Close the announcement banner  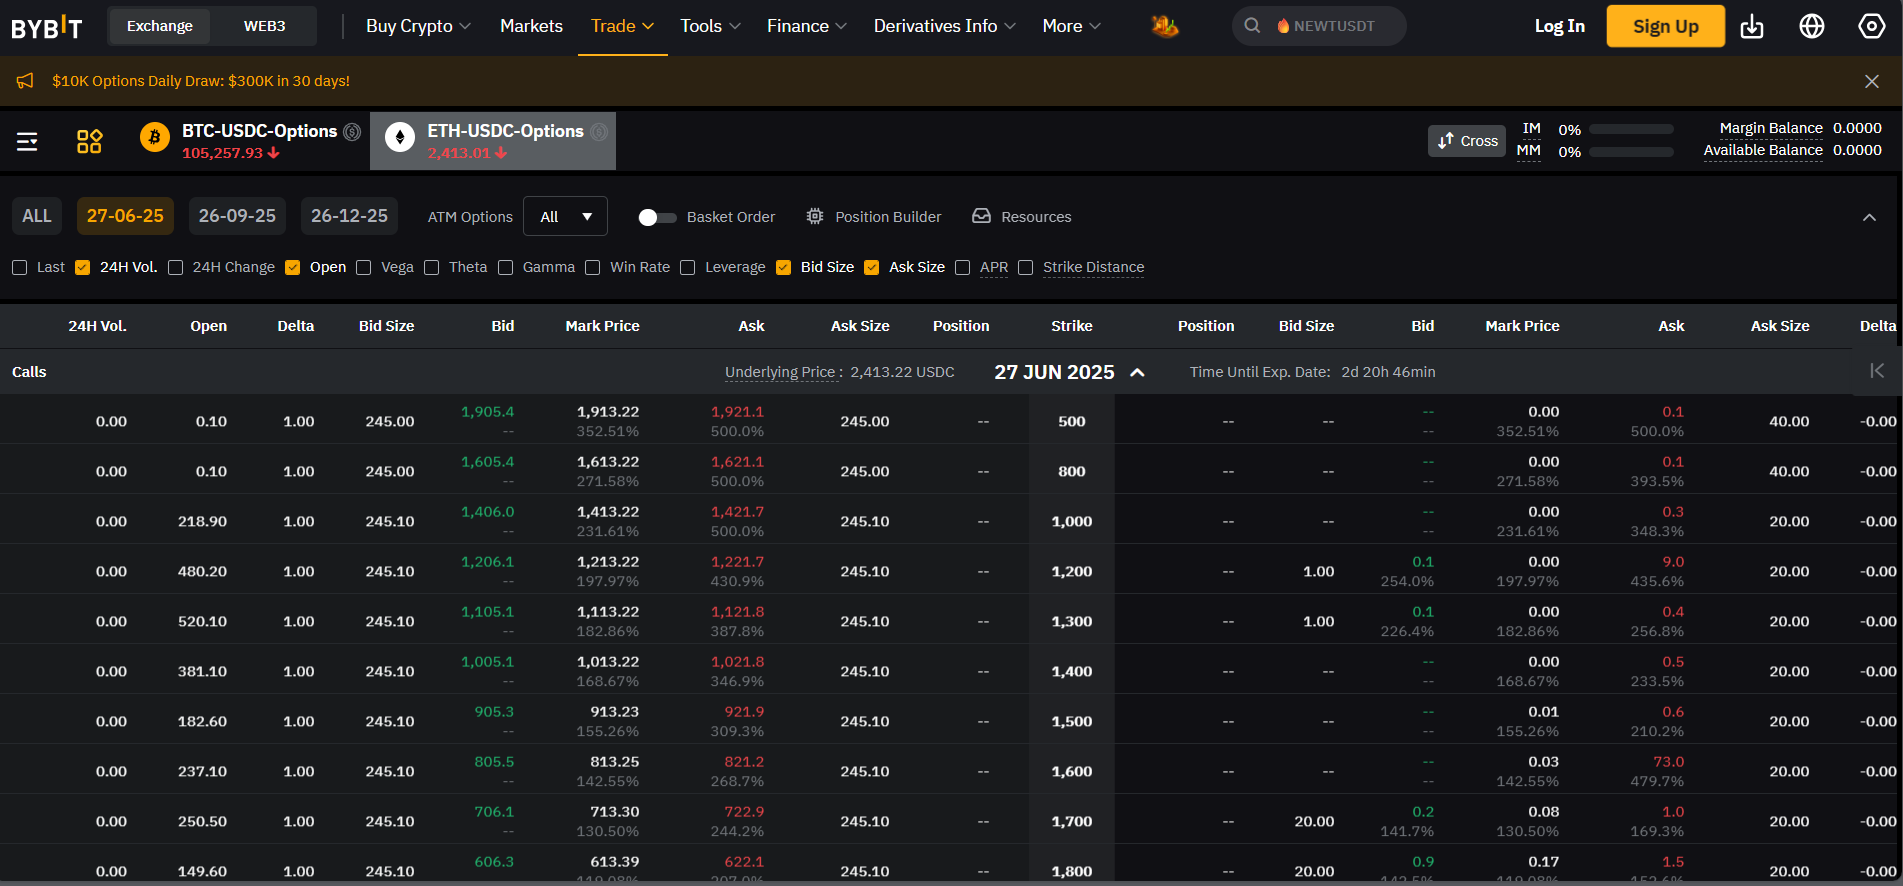coord(1872,81)
